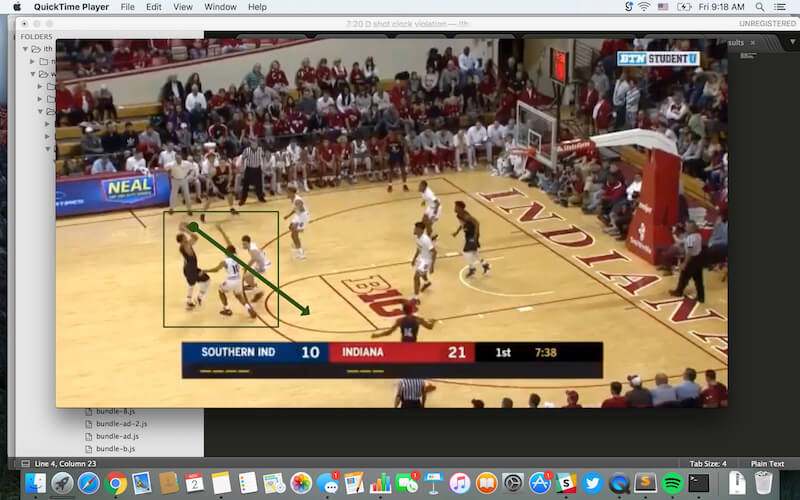Click the Wi-Fi status icon
This screenshot has height=500, width=800.
pos(644,7)
